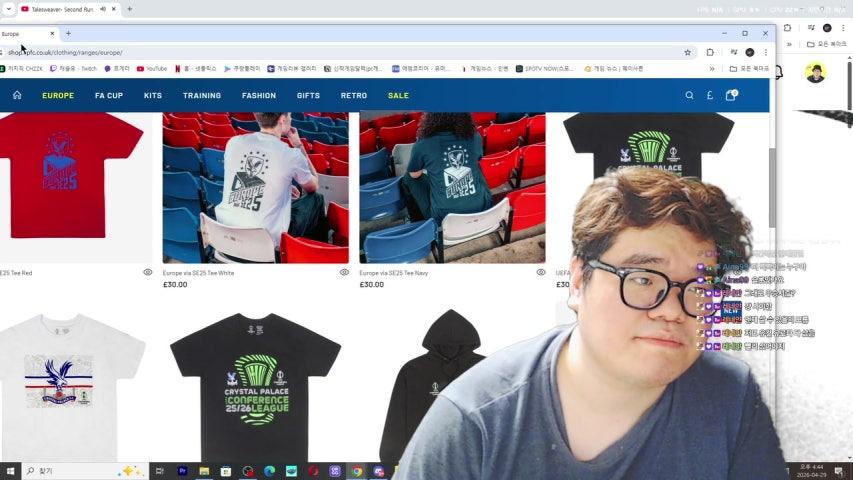Click the taskbar search box
This screenshot has width=853, height=480.
pos(85,471)
